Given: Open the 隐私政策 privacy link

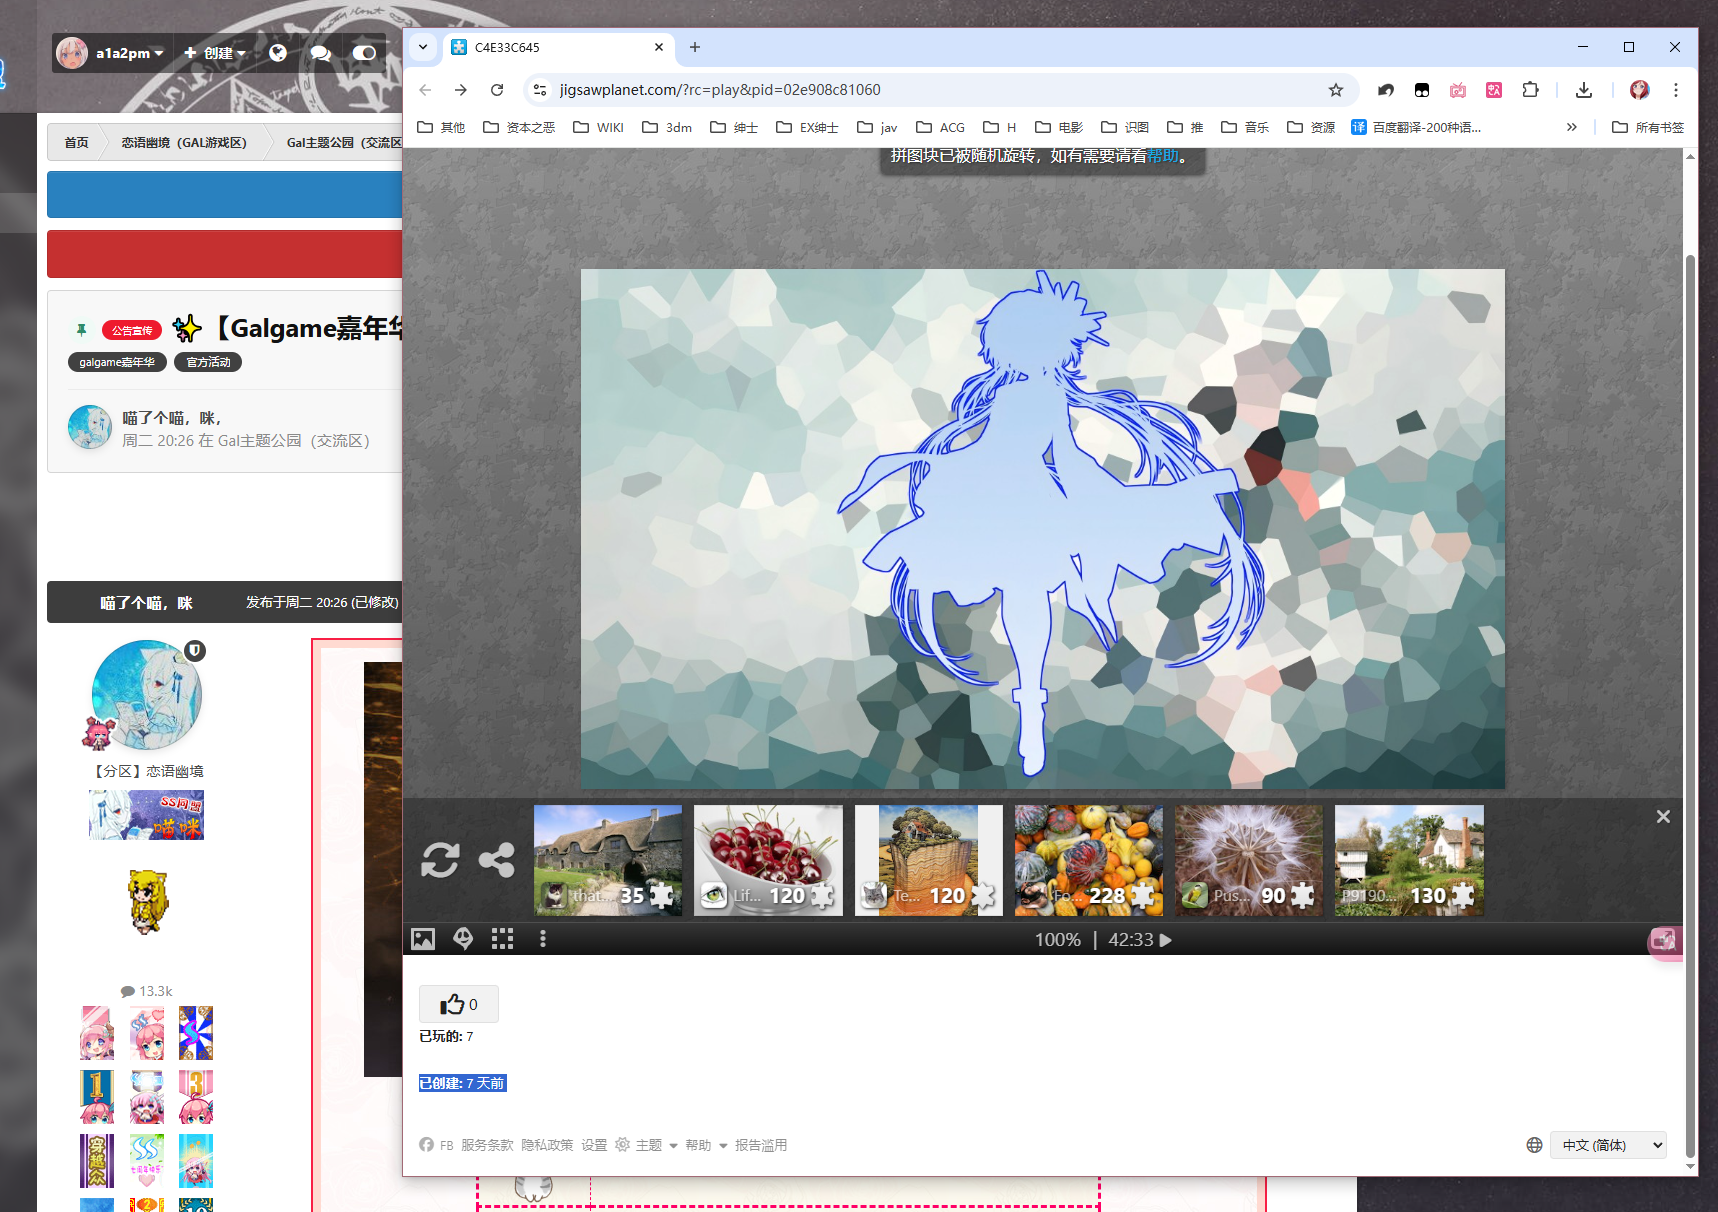Looking at the screenshot, I should 547,1145.
